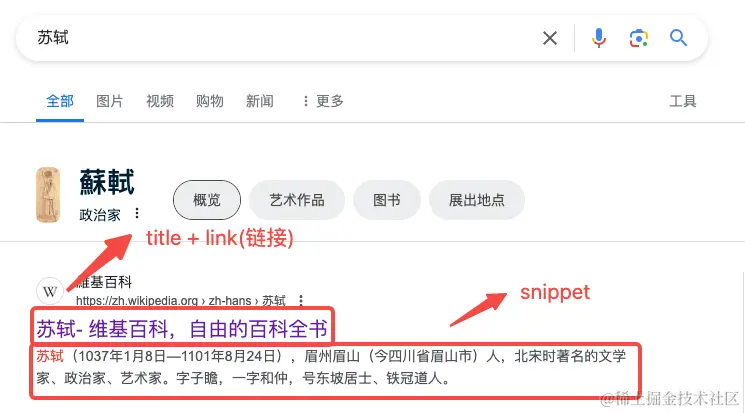Click the blue magnifying glass search icon

[x=678, y=38]
